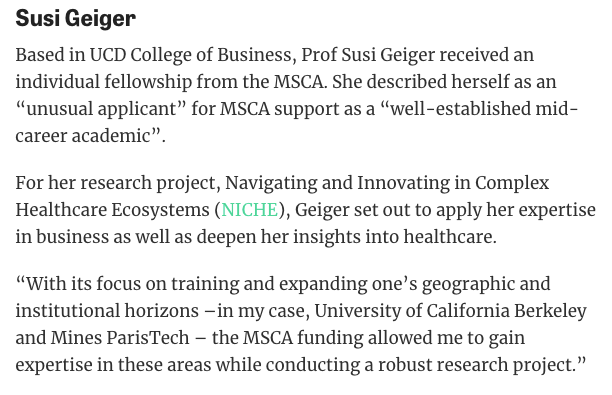Click the phrase For her research project
This screenshot has width=612, height=395.
point(116,183)
